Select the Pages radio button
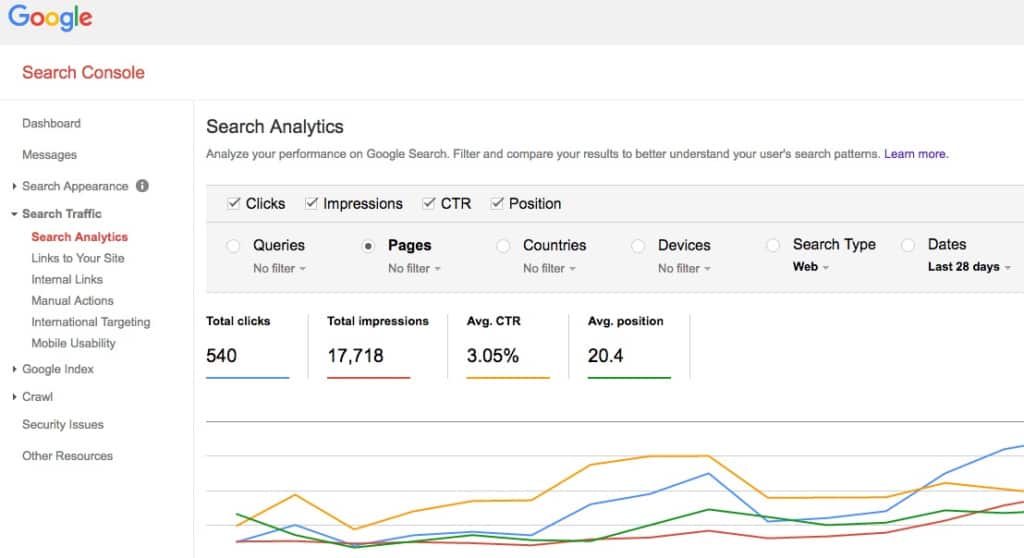This screenshot has width=1024, height=558. tap(368, 246)
